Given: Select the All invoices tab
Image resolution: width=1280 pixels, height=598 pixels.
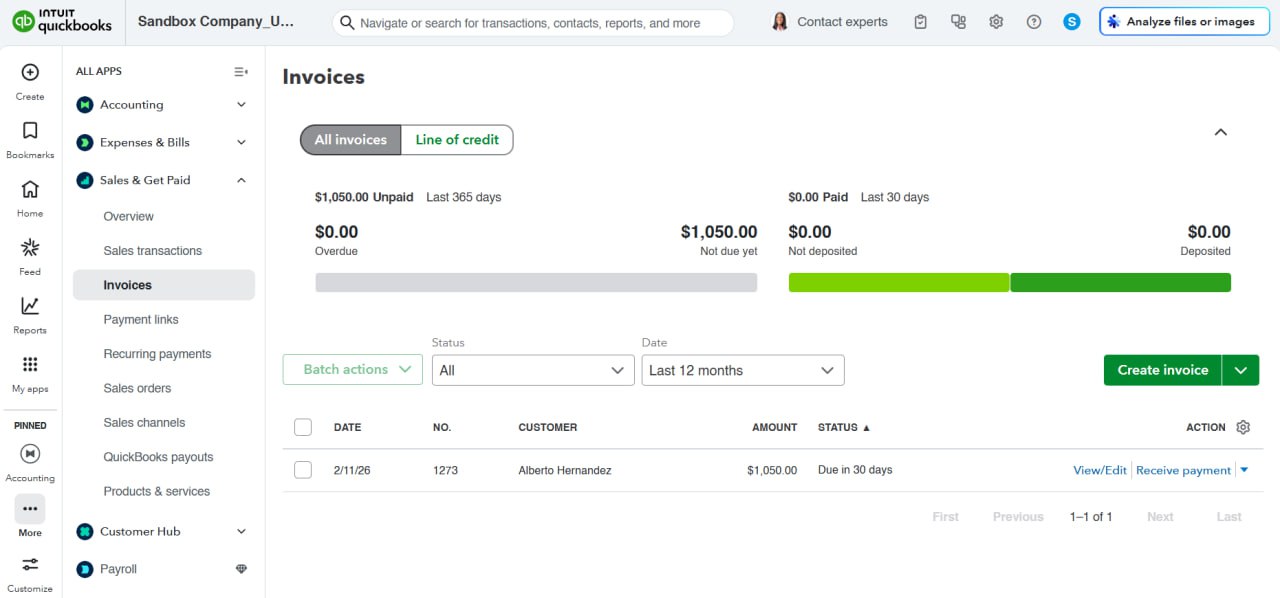Looking at the screenshot, I should pyautogui.click(x=350, y=139).
